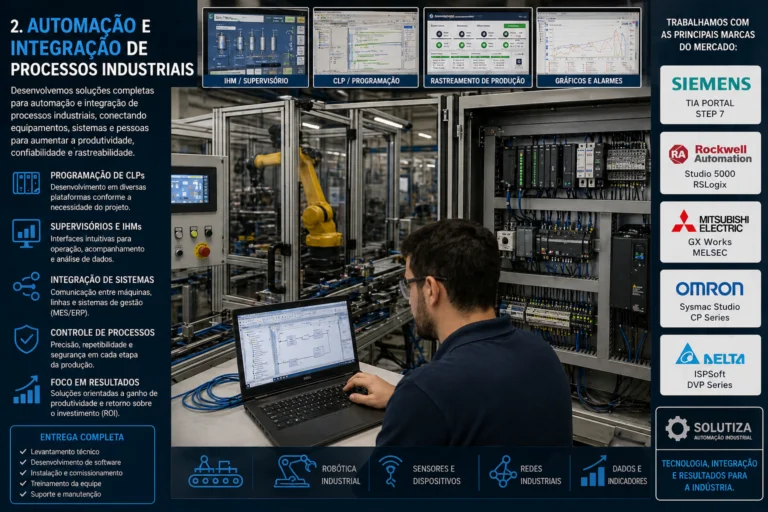Click the 'Controle de Processos' heading
This screenshot has height=512, width=768.
click(102, 332)
